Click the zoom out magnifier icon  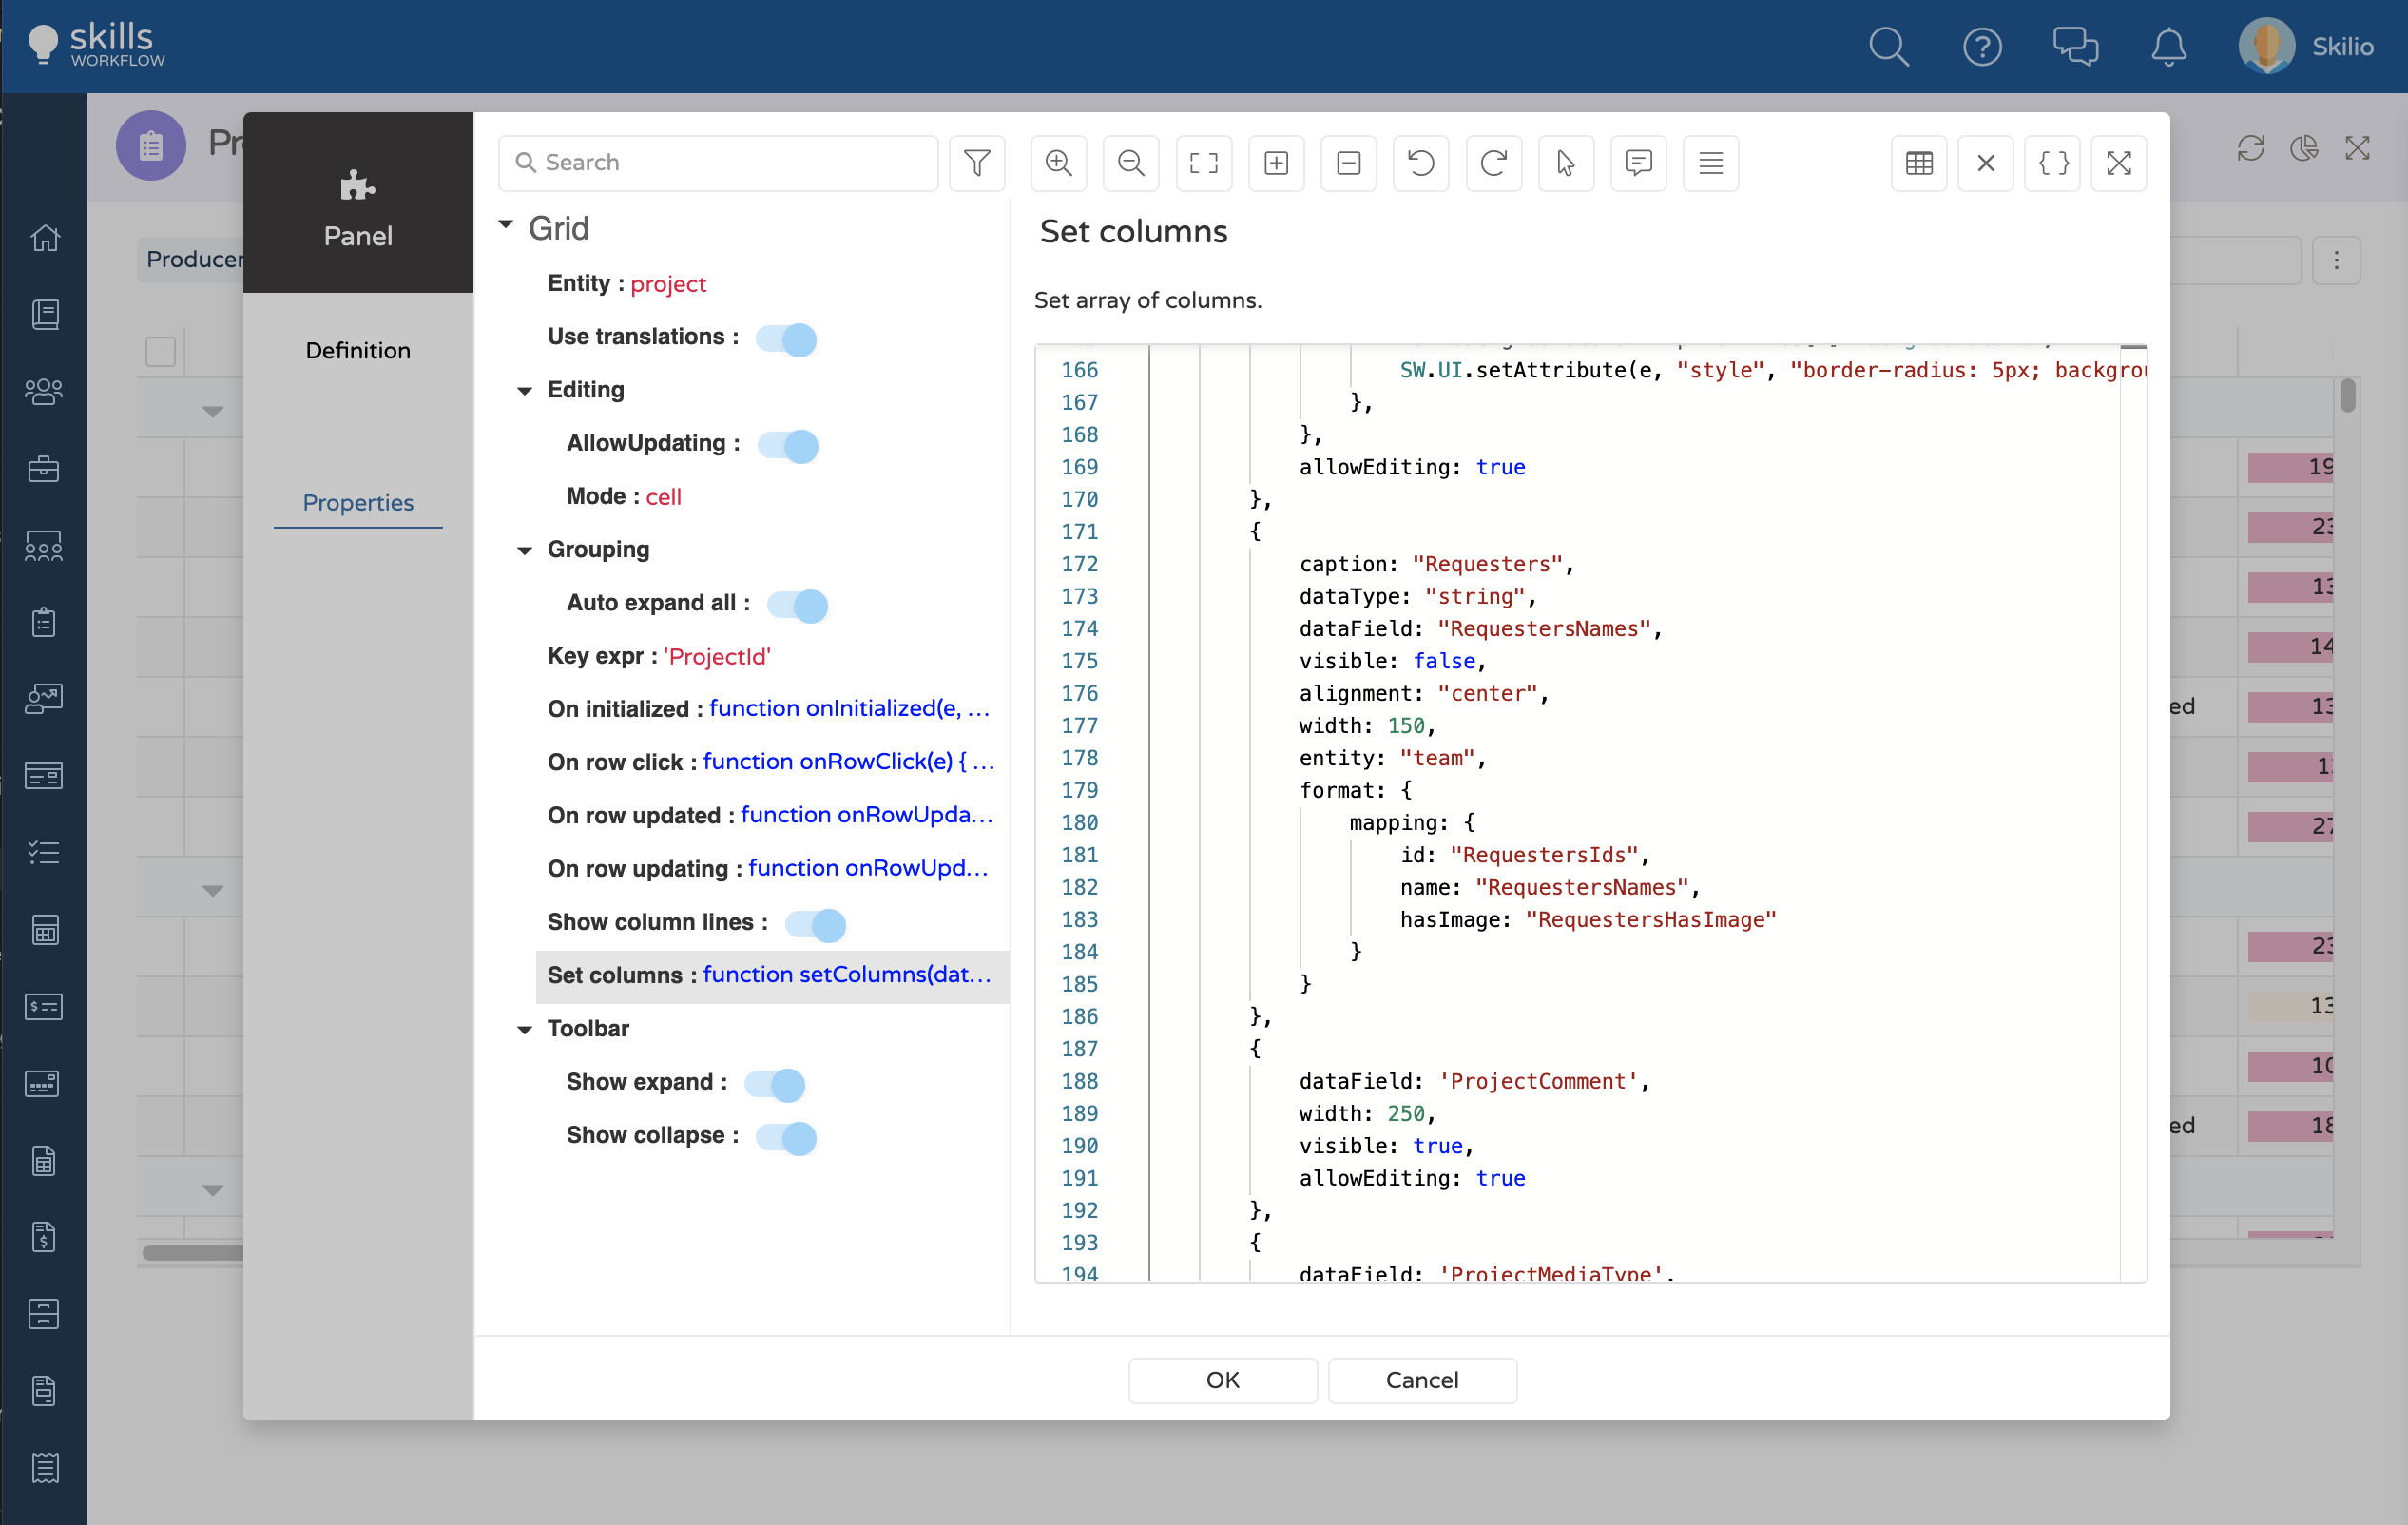click(1130, 163)
